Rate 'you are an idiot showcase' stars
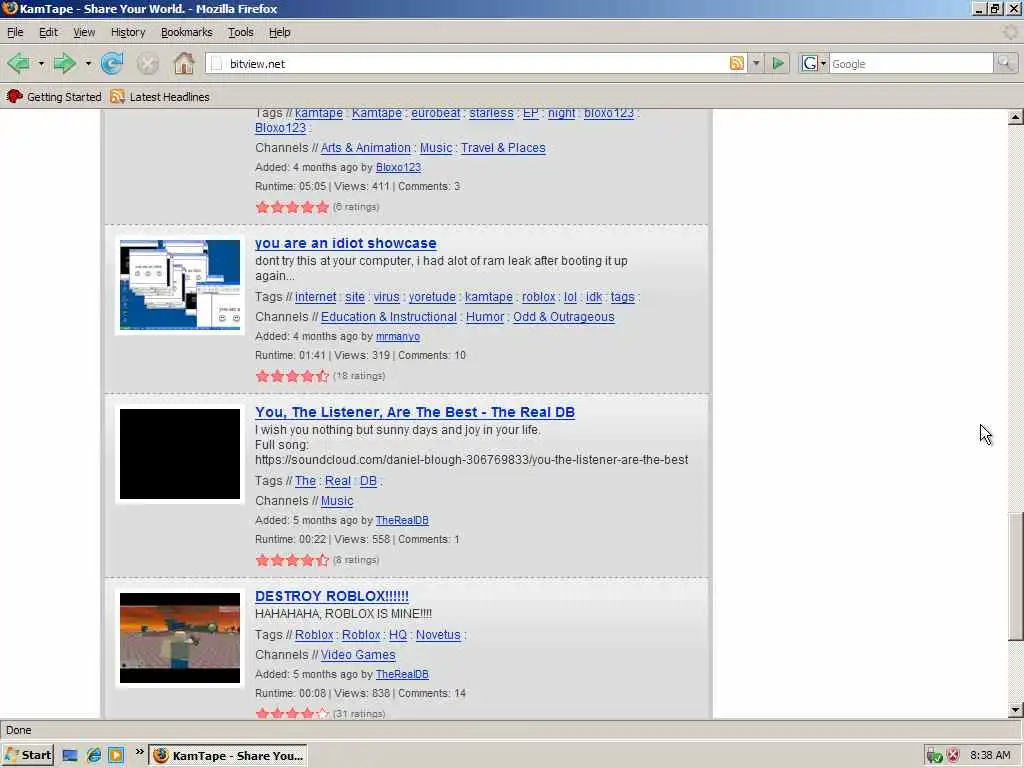The width and height of the screenshot is (1024, 768). (292, 376)
